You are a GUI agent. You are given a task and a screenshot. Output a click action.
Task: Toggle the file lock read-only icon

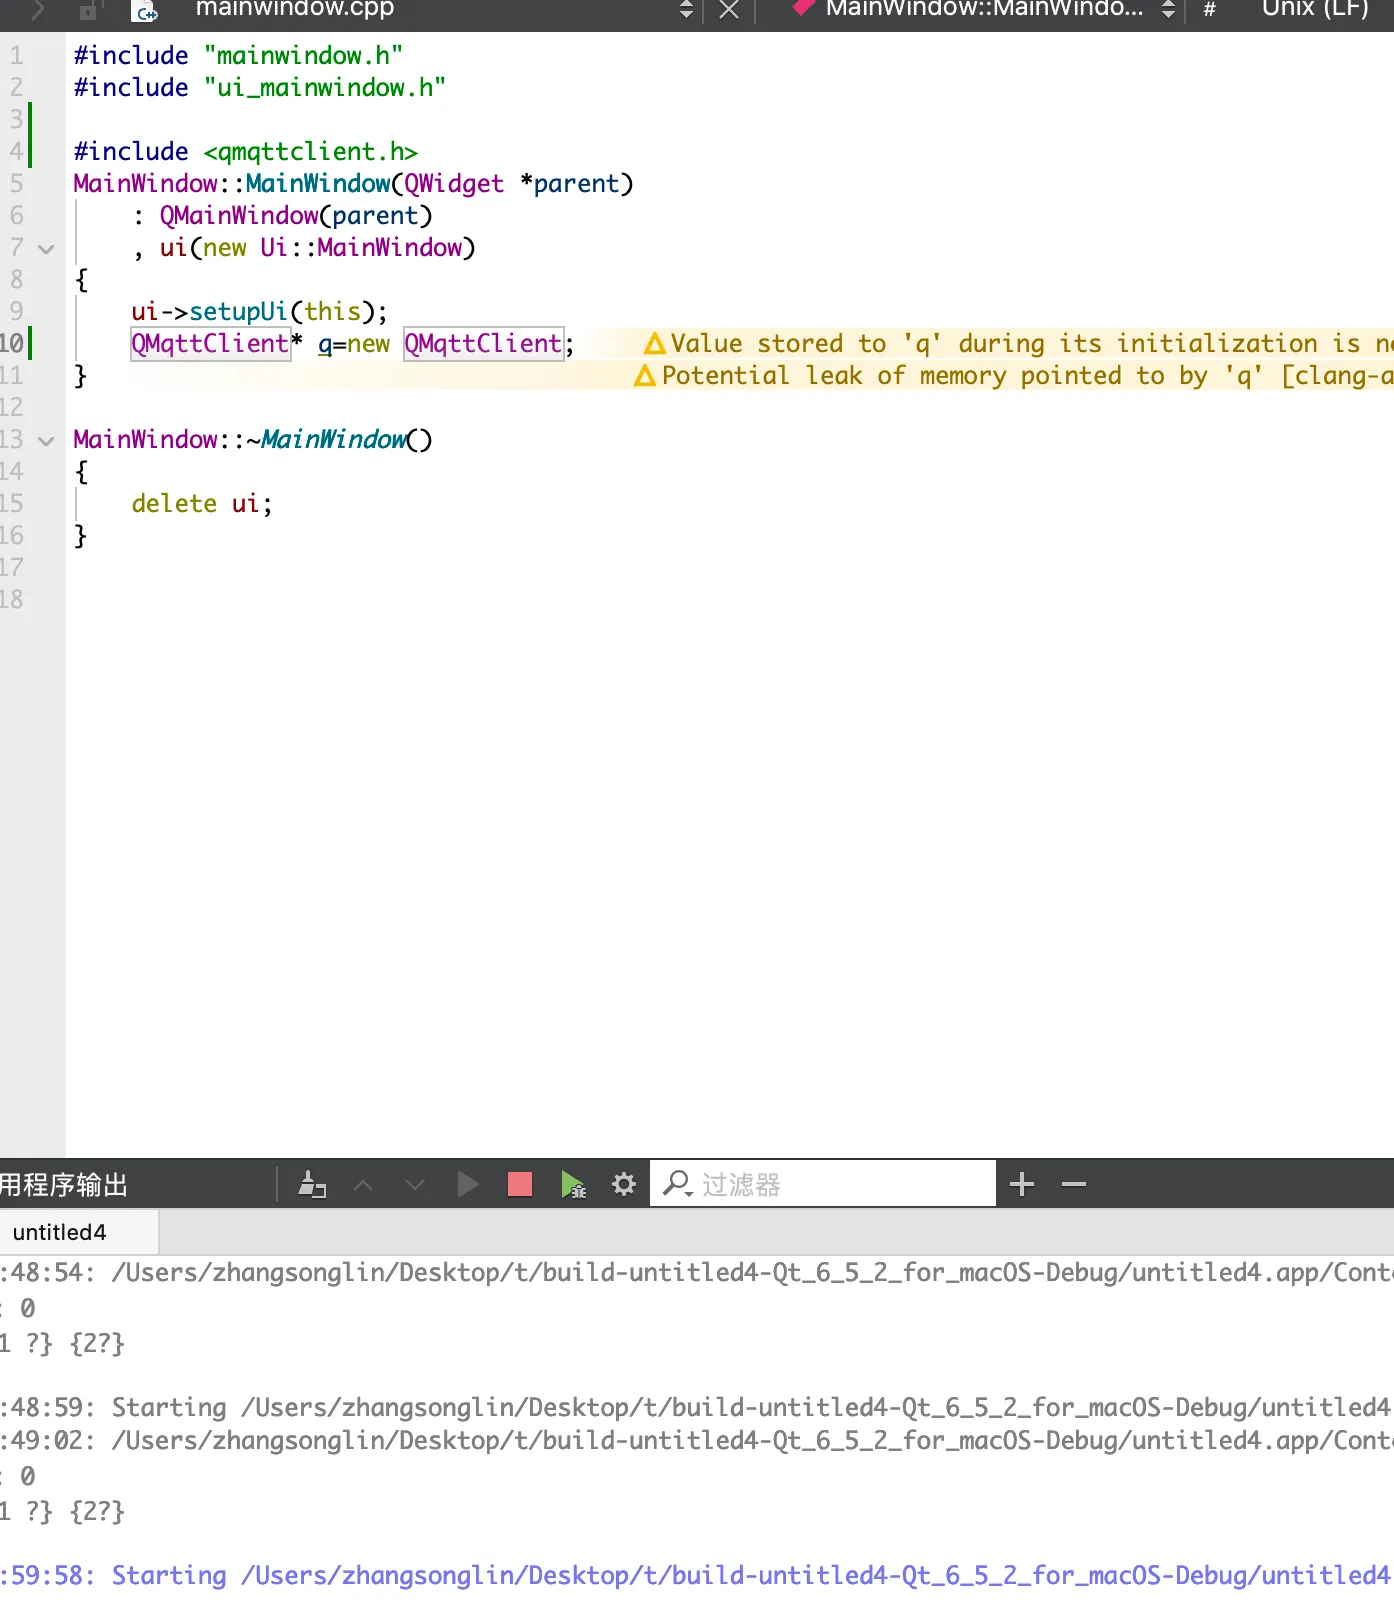tap(88, 11)
